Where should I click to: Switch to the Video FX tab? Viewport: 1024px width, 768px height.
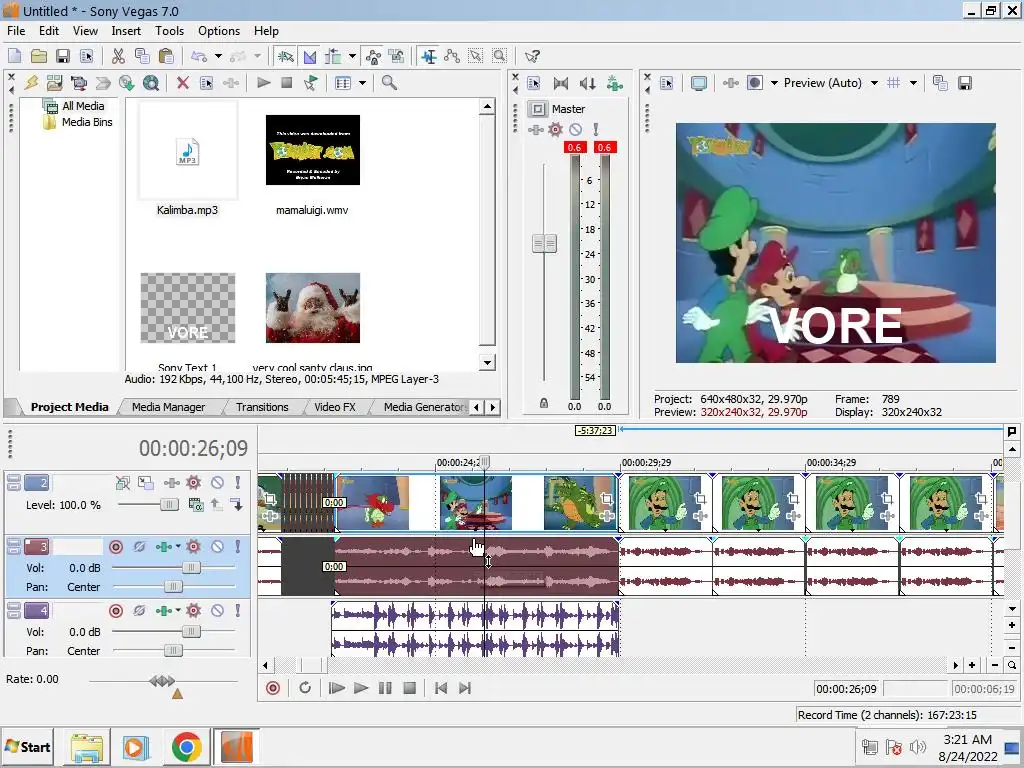(x=335, y=407)
